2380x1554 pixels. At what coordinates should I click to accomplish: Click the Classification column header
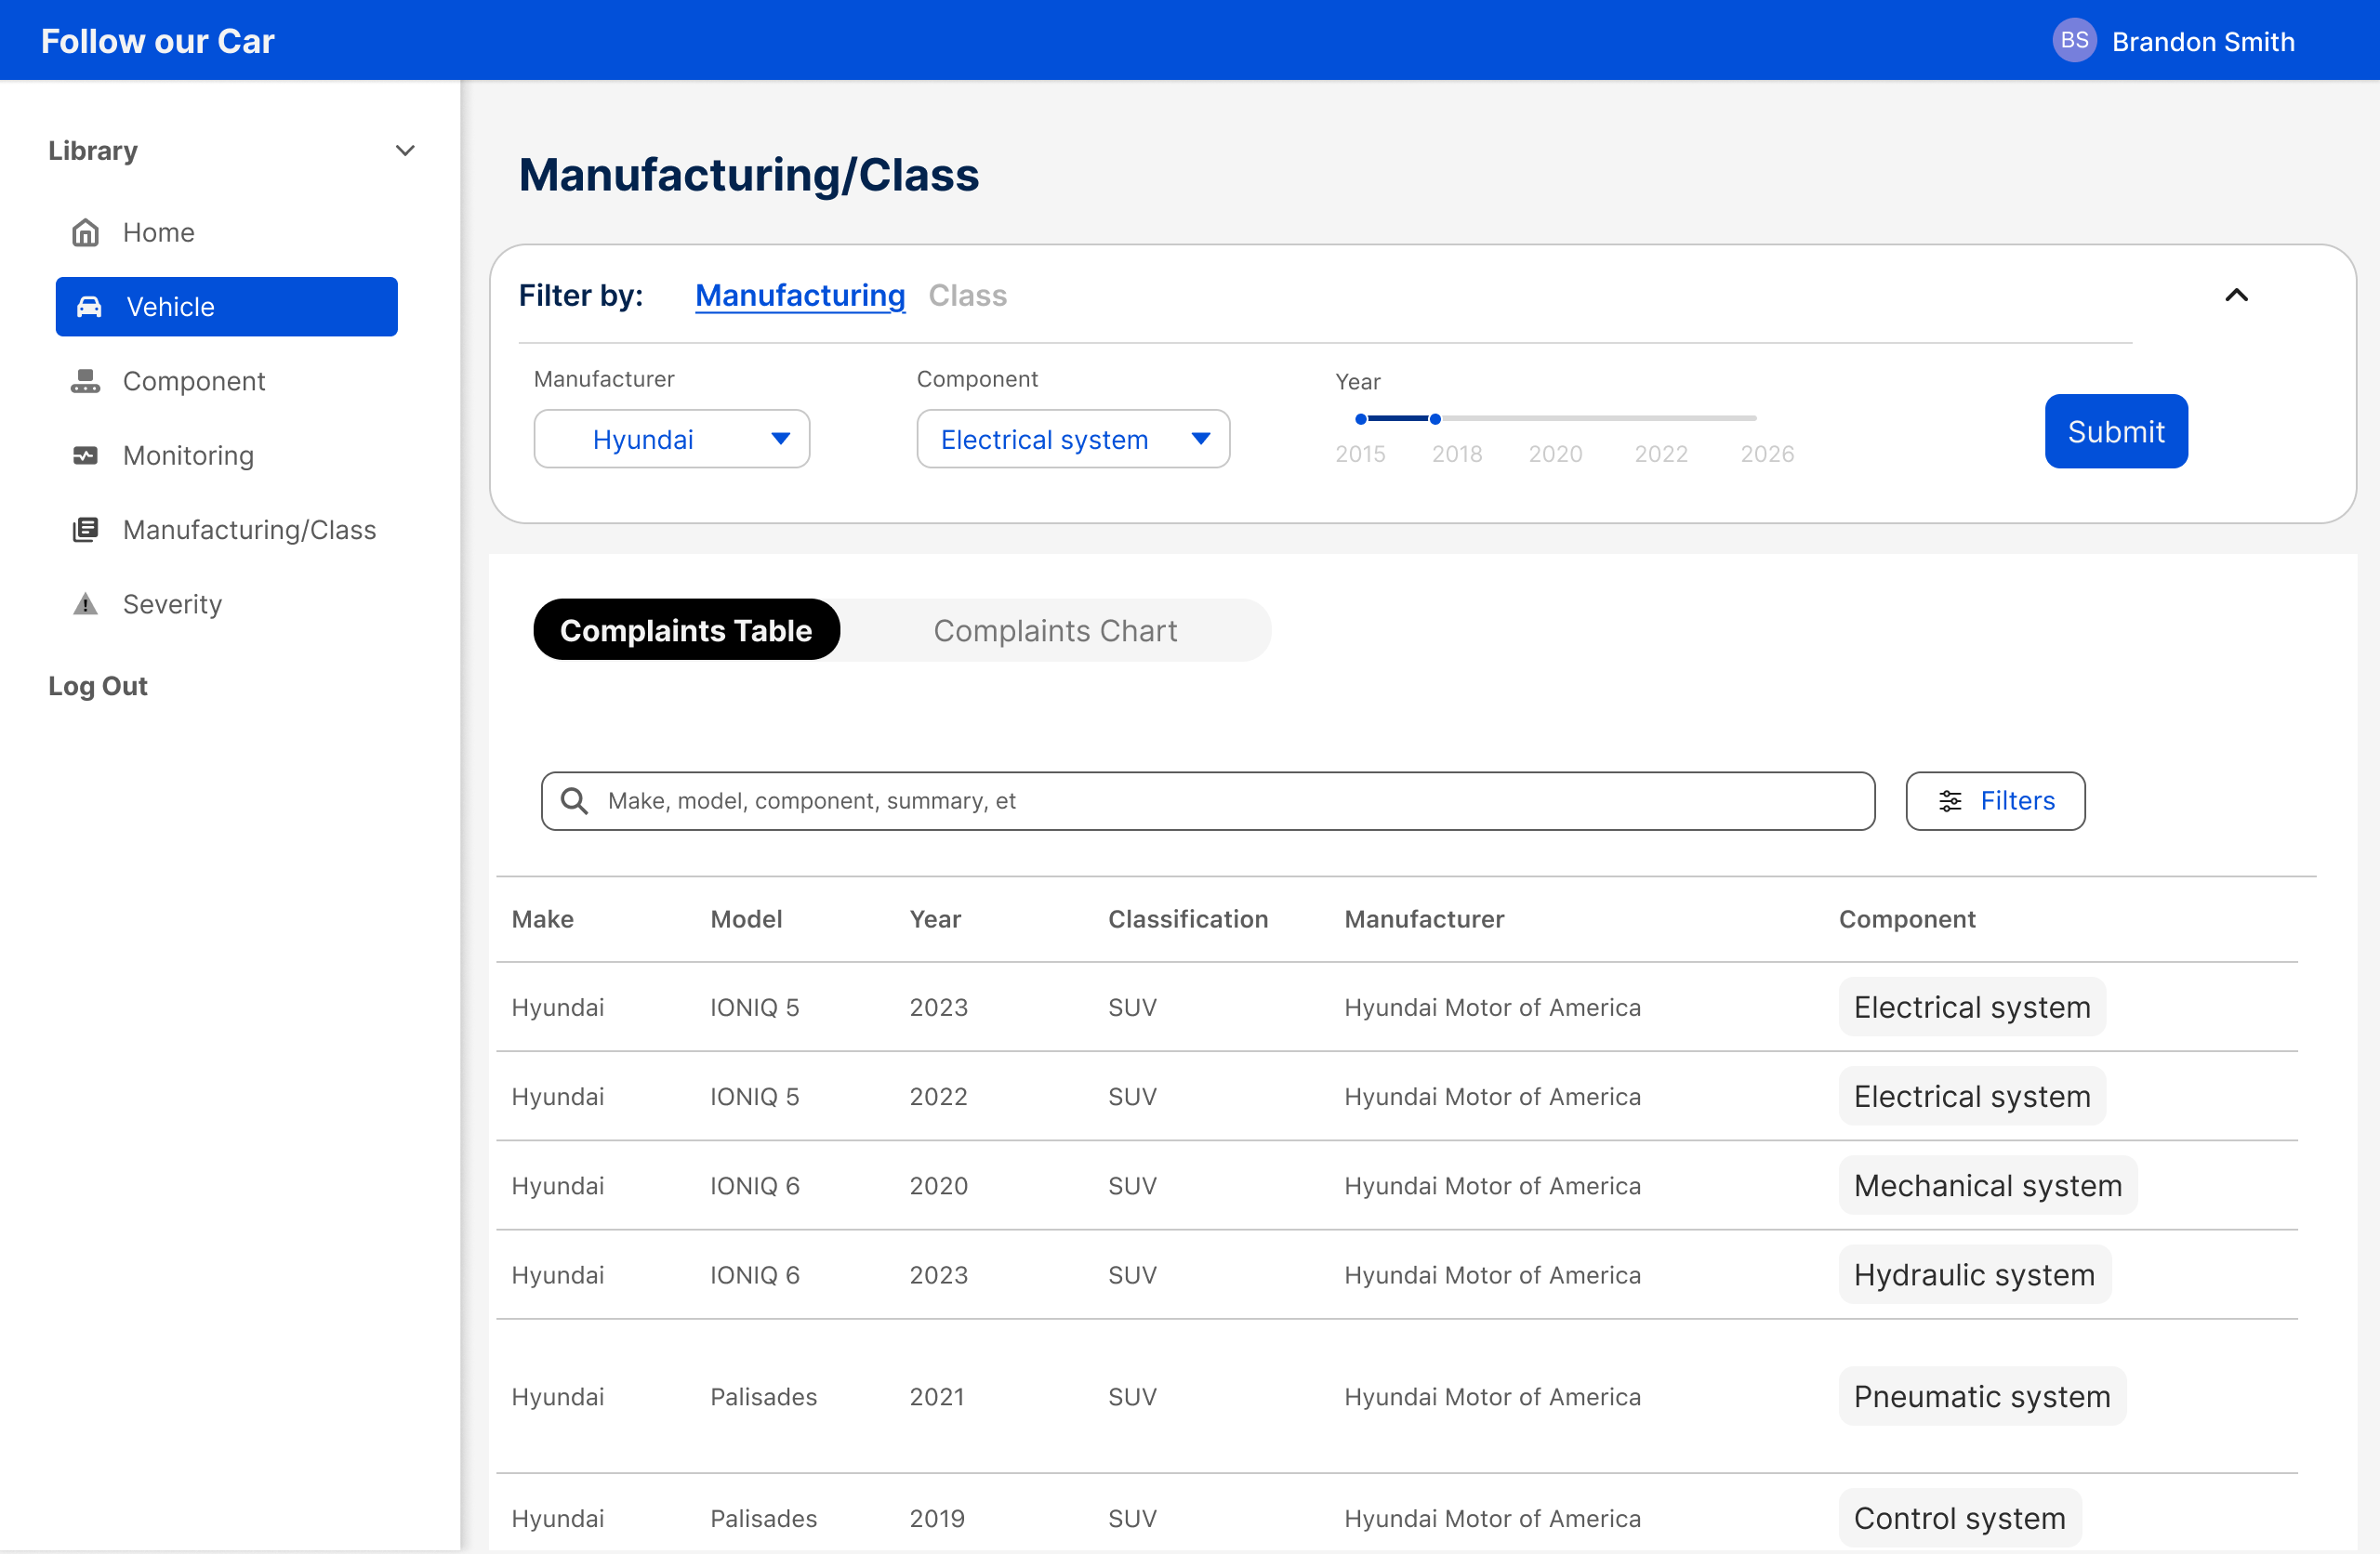pyautogui.click(x=1188, y=919)
